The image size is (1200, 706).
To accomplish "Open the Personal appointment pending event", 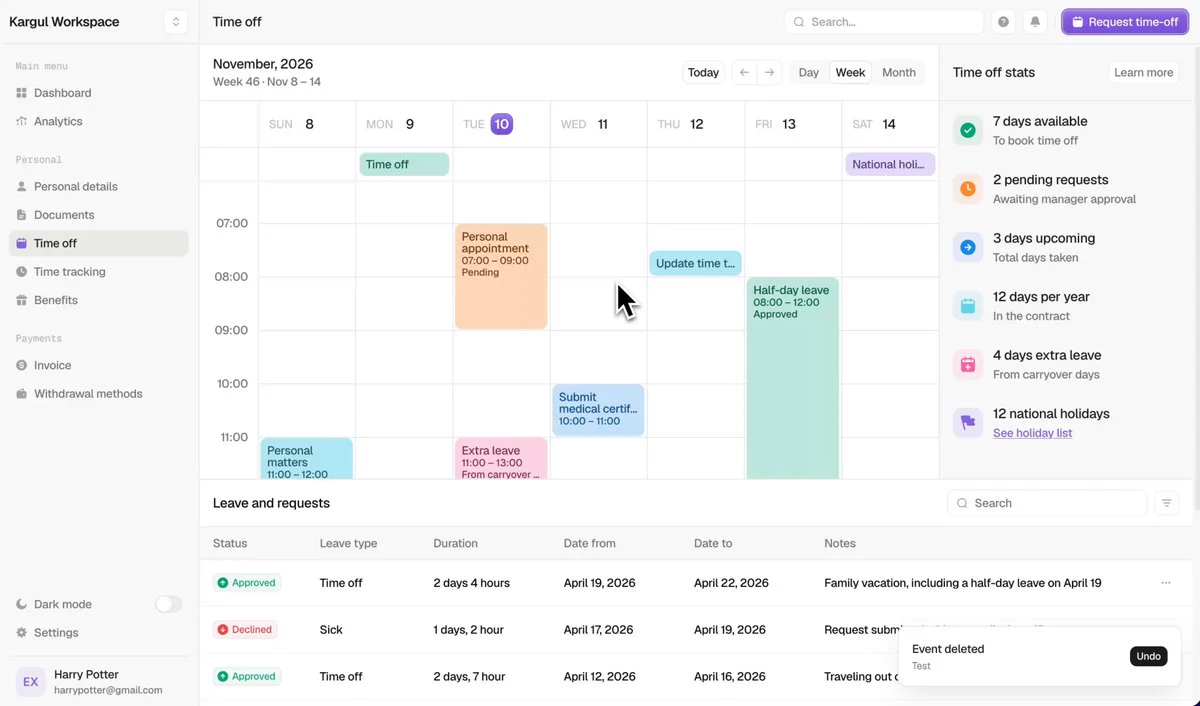I will point(501,277).
